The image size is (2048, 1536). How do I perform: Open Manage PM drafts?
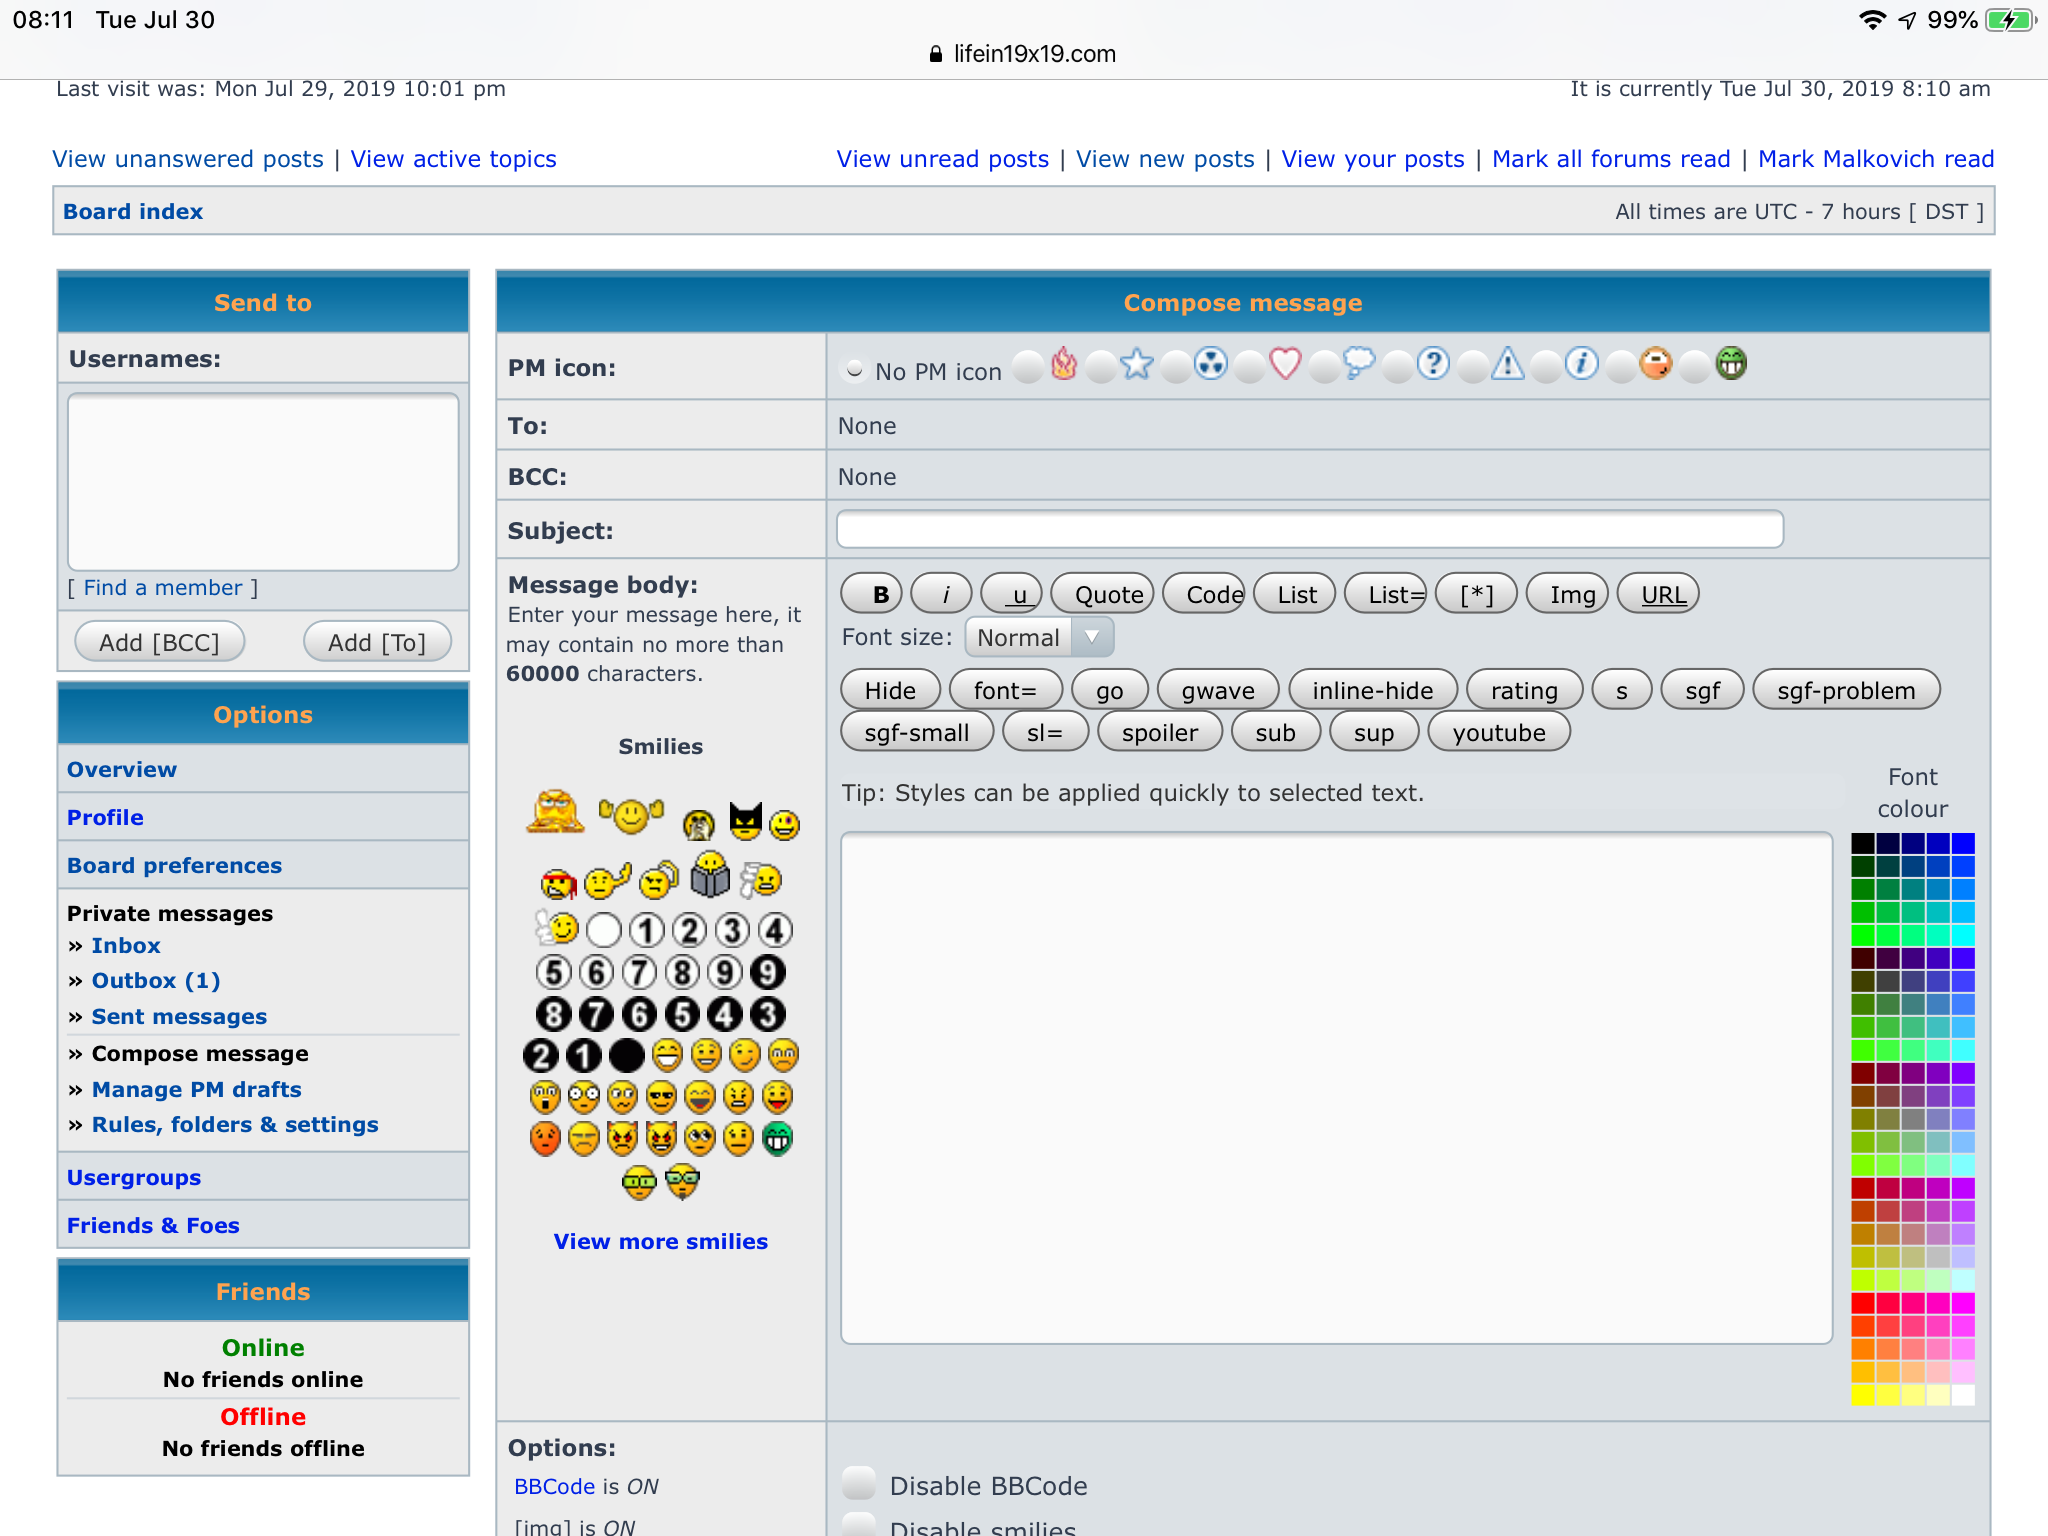pos(196,1090)
